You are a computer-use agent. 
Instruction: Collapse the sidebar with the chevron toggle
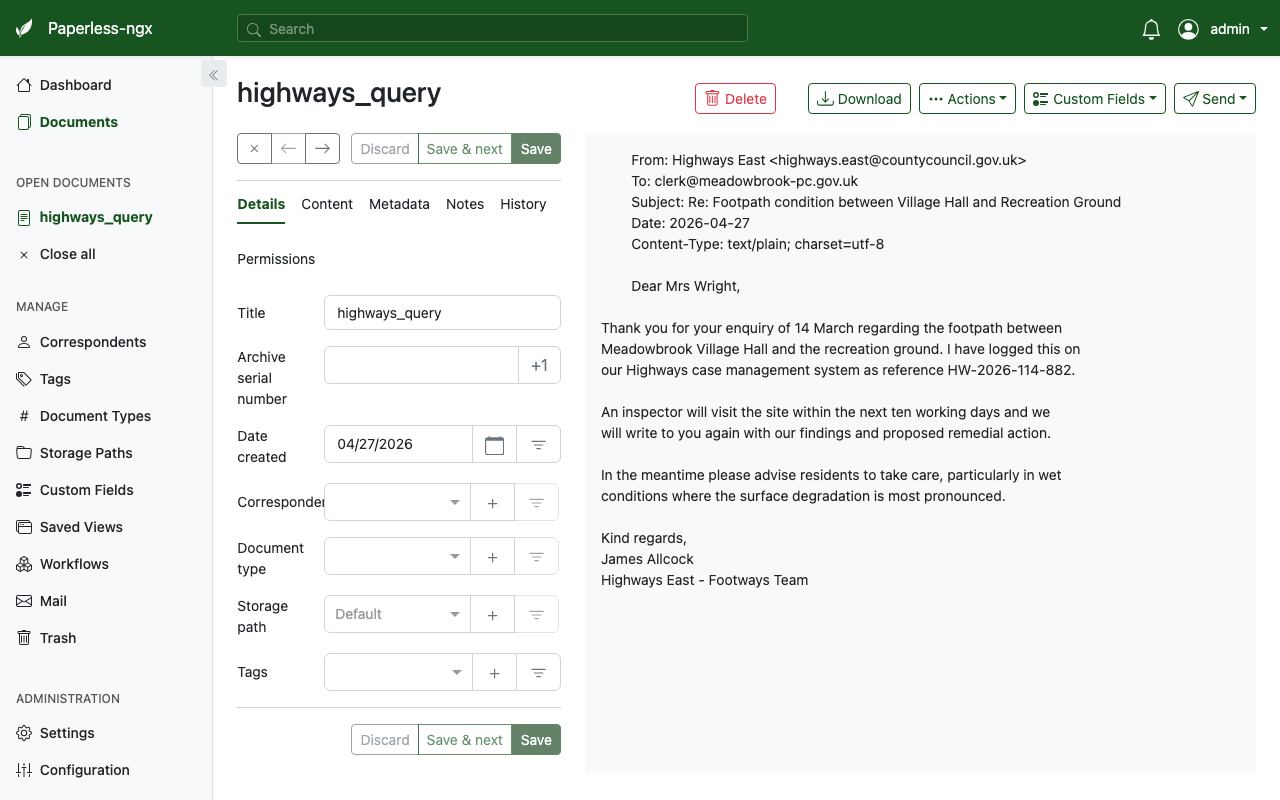[x=213, y=74]
